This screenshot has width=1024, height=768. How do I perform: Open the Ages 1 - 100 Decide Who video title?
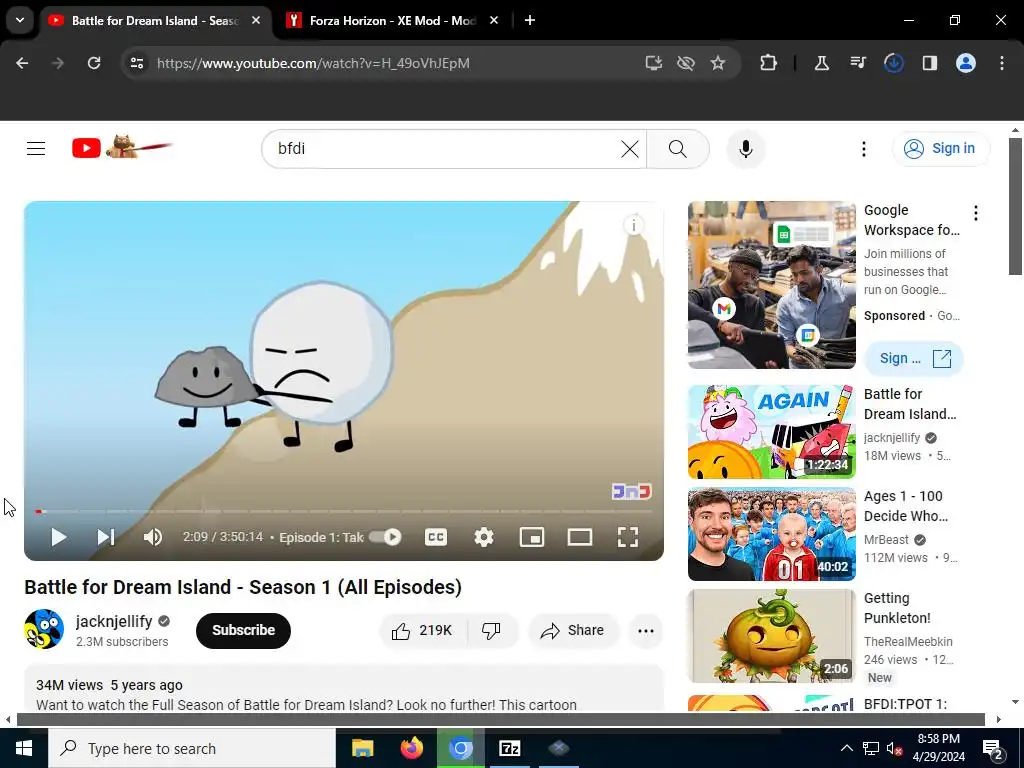906,506
